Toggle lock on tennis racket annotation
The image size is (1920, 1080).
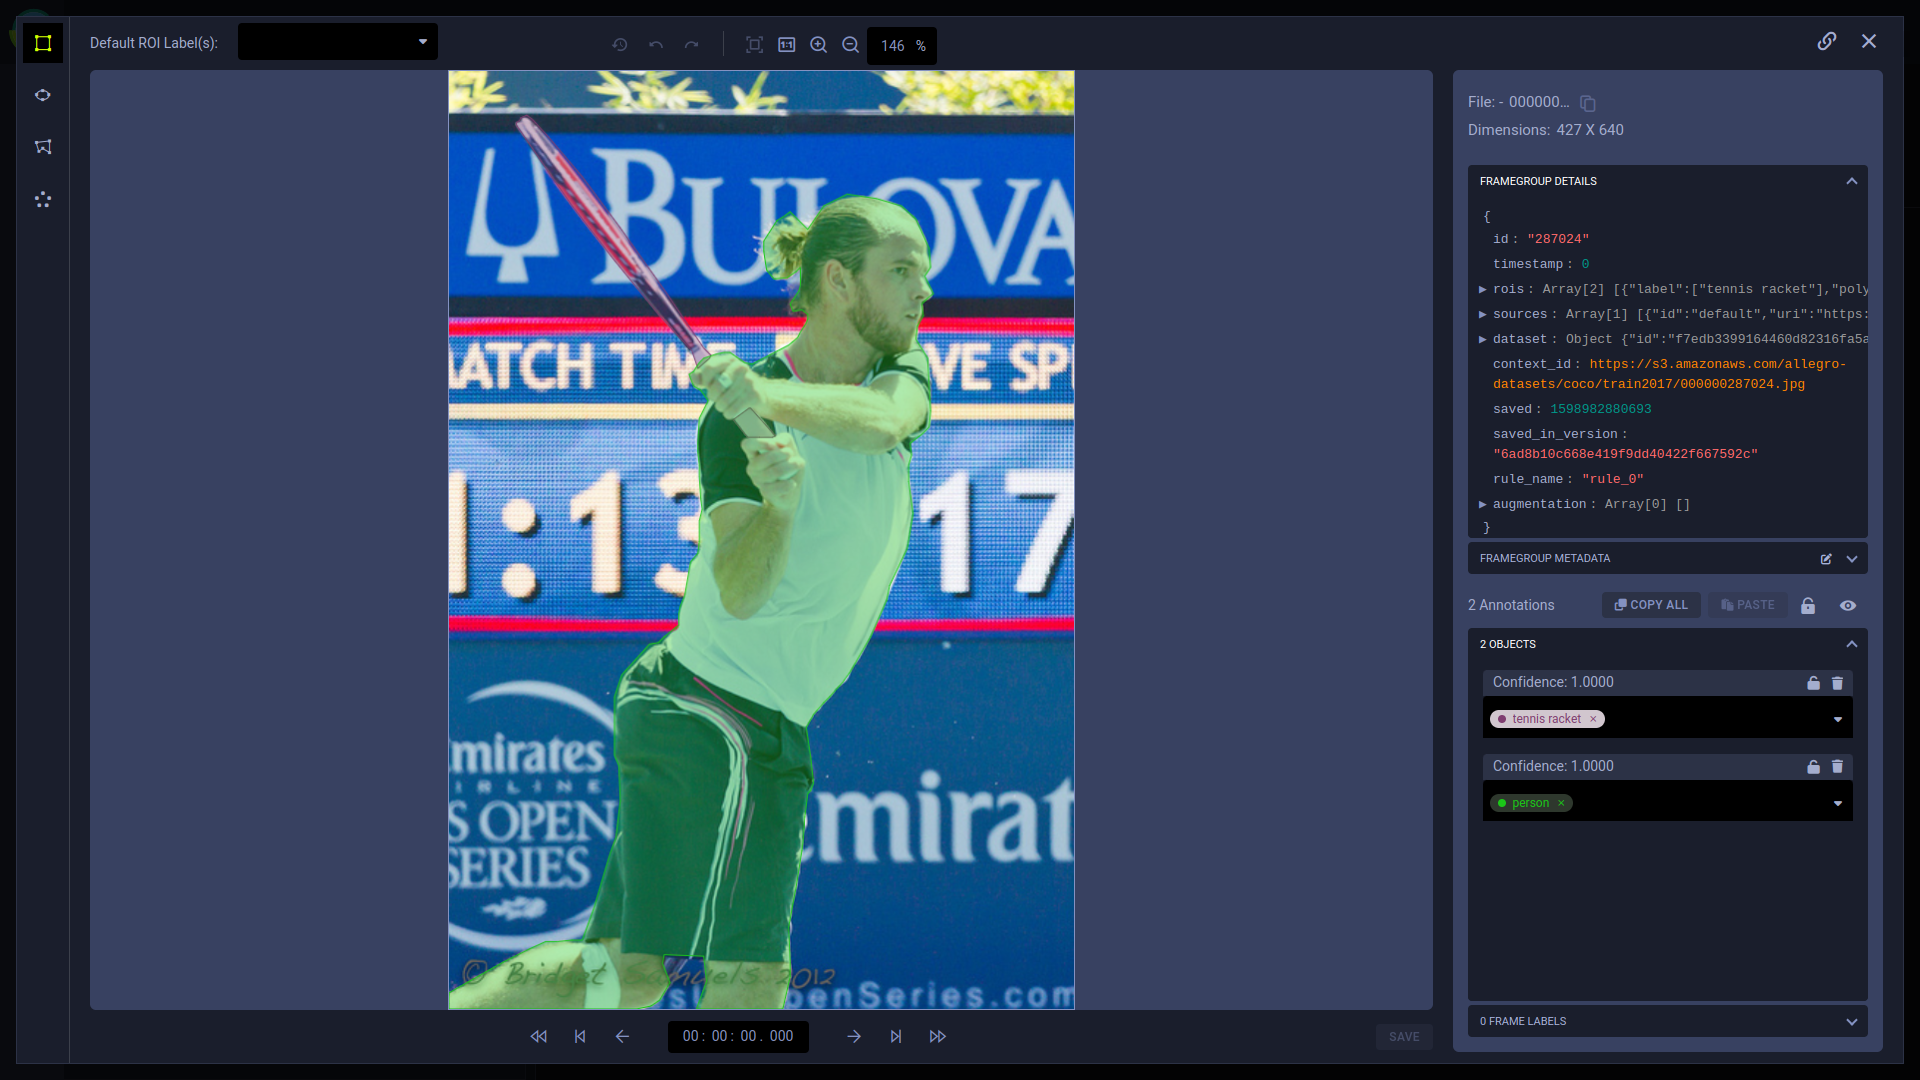click(1813, 682)
